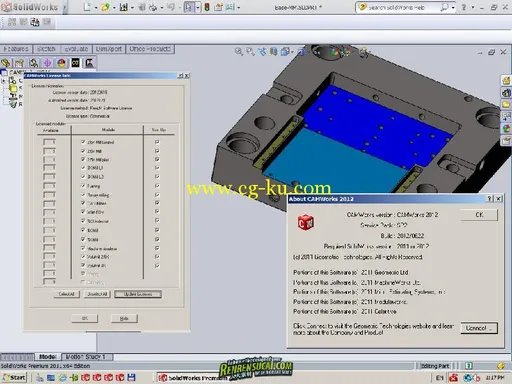
Task: Click the third icon in CAMWorks small toolbar
Action: click(35, 22)
